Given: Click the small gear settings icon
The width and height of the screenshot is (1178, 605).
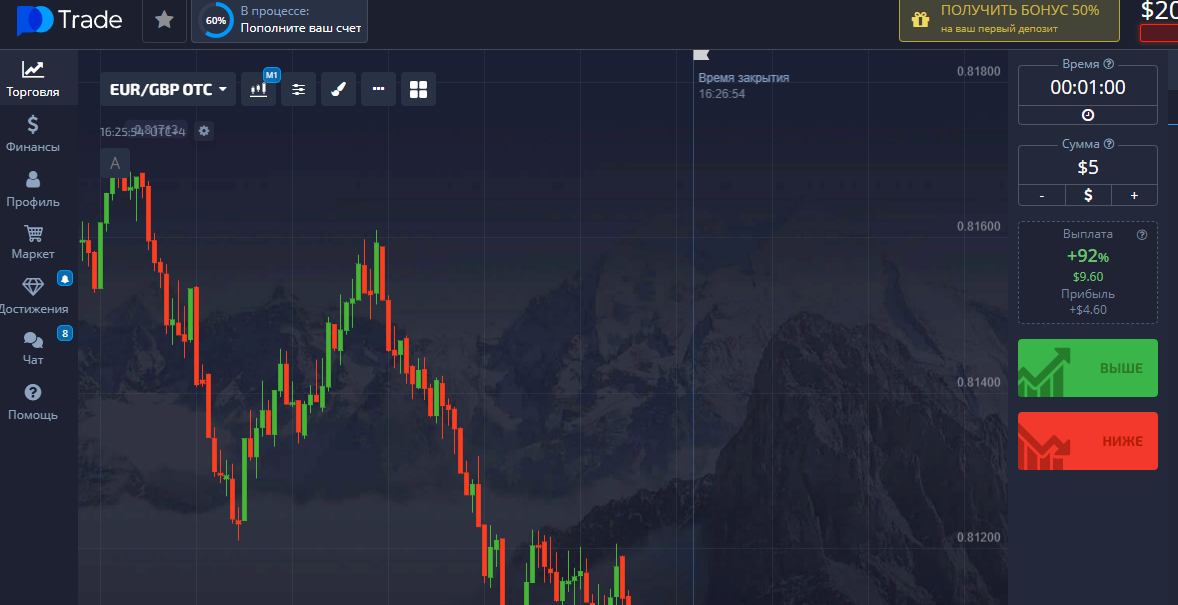Looking at the screenshot, I should [204, 131].
